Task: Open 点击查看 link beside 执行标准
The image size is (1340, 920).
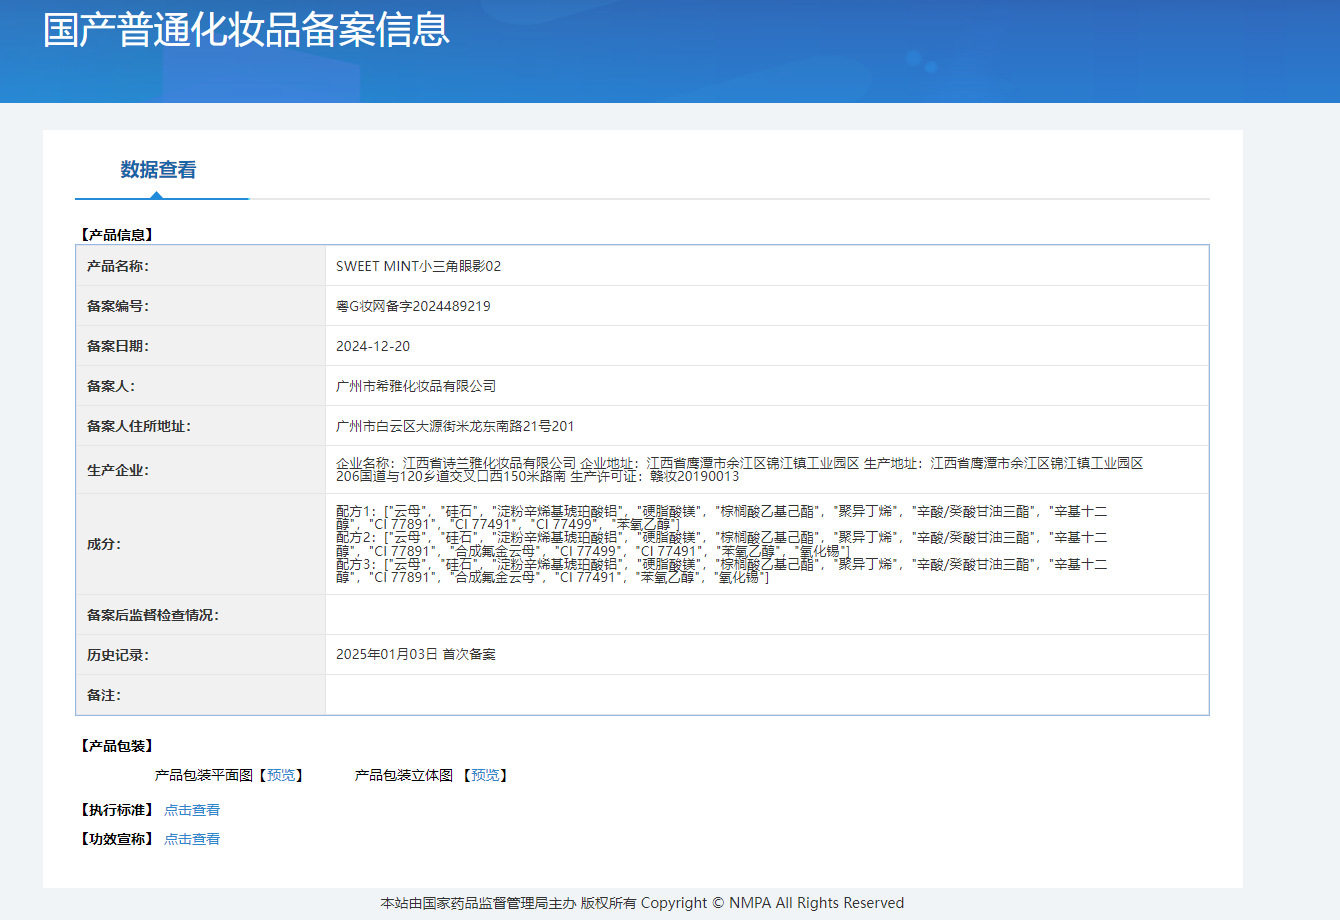Action: point(192,810)
